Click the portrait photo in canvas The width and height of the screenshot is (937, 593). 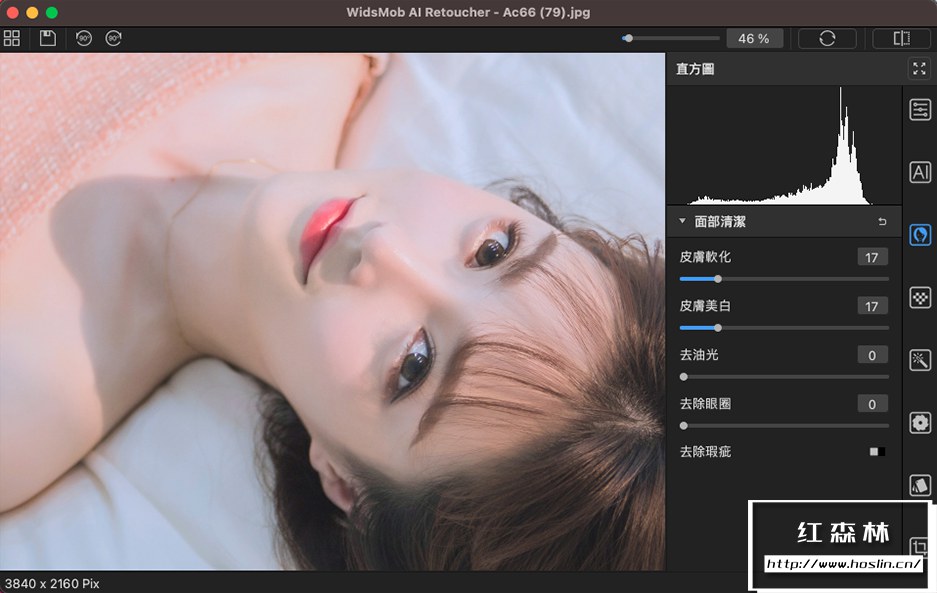332,311
